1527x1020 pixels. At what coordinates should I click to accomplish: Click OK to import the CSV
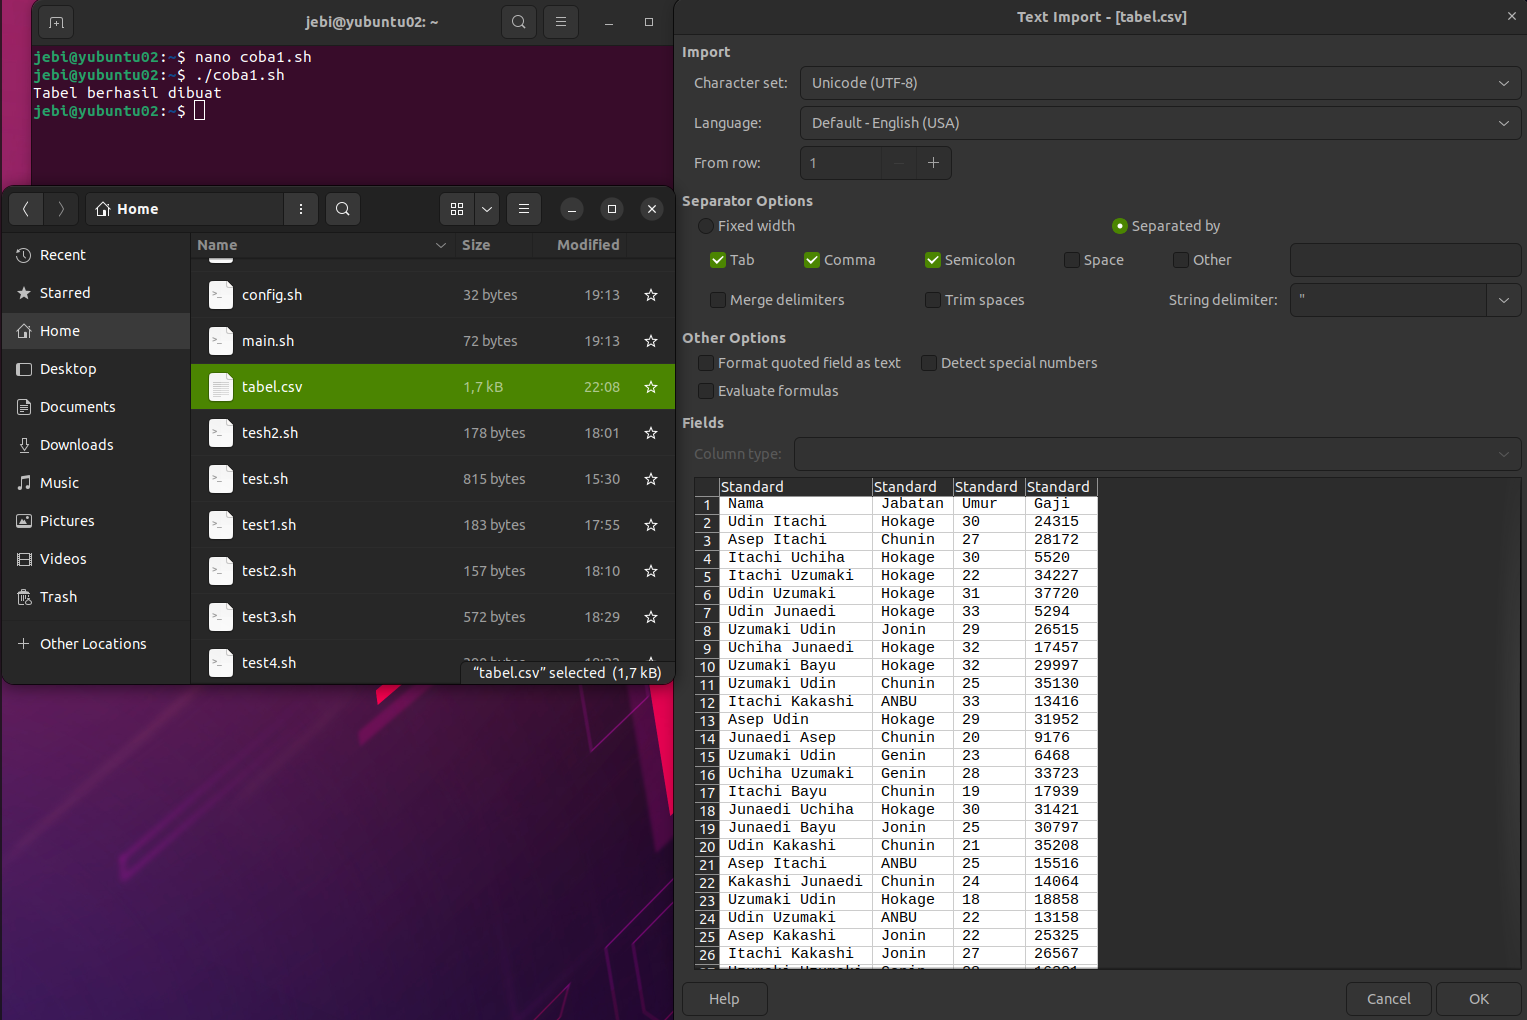1478,999
